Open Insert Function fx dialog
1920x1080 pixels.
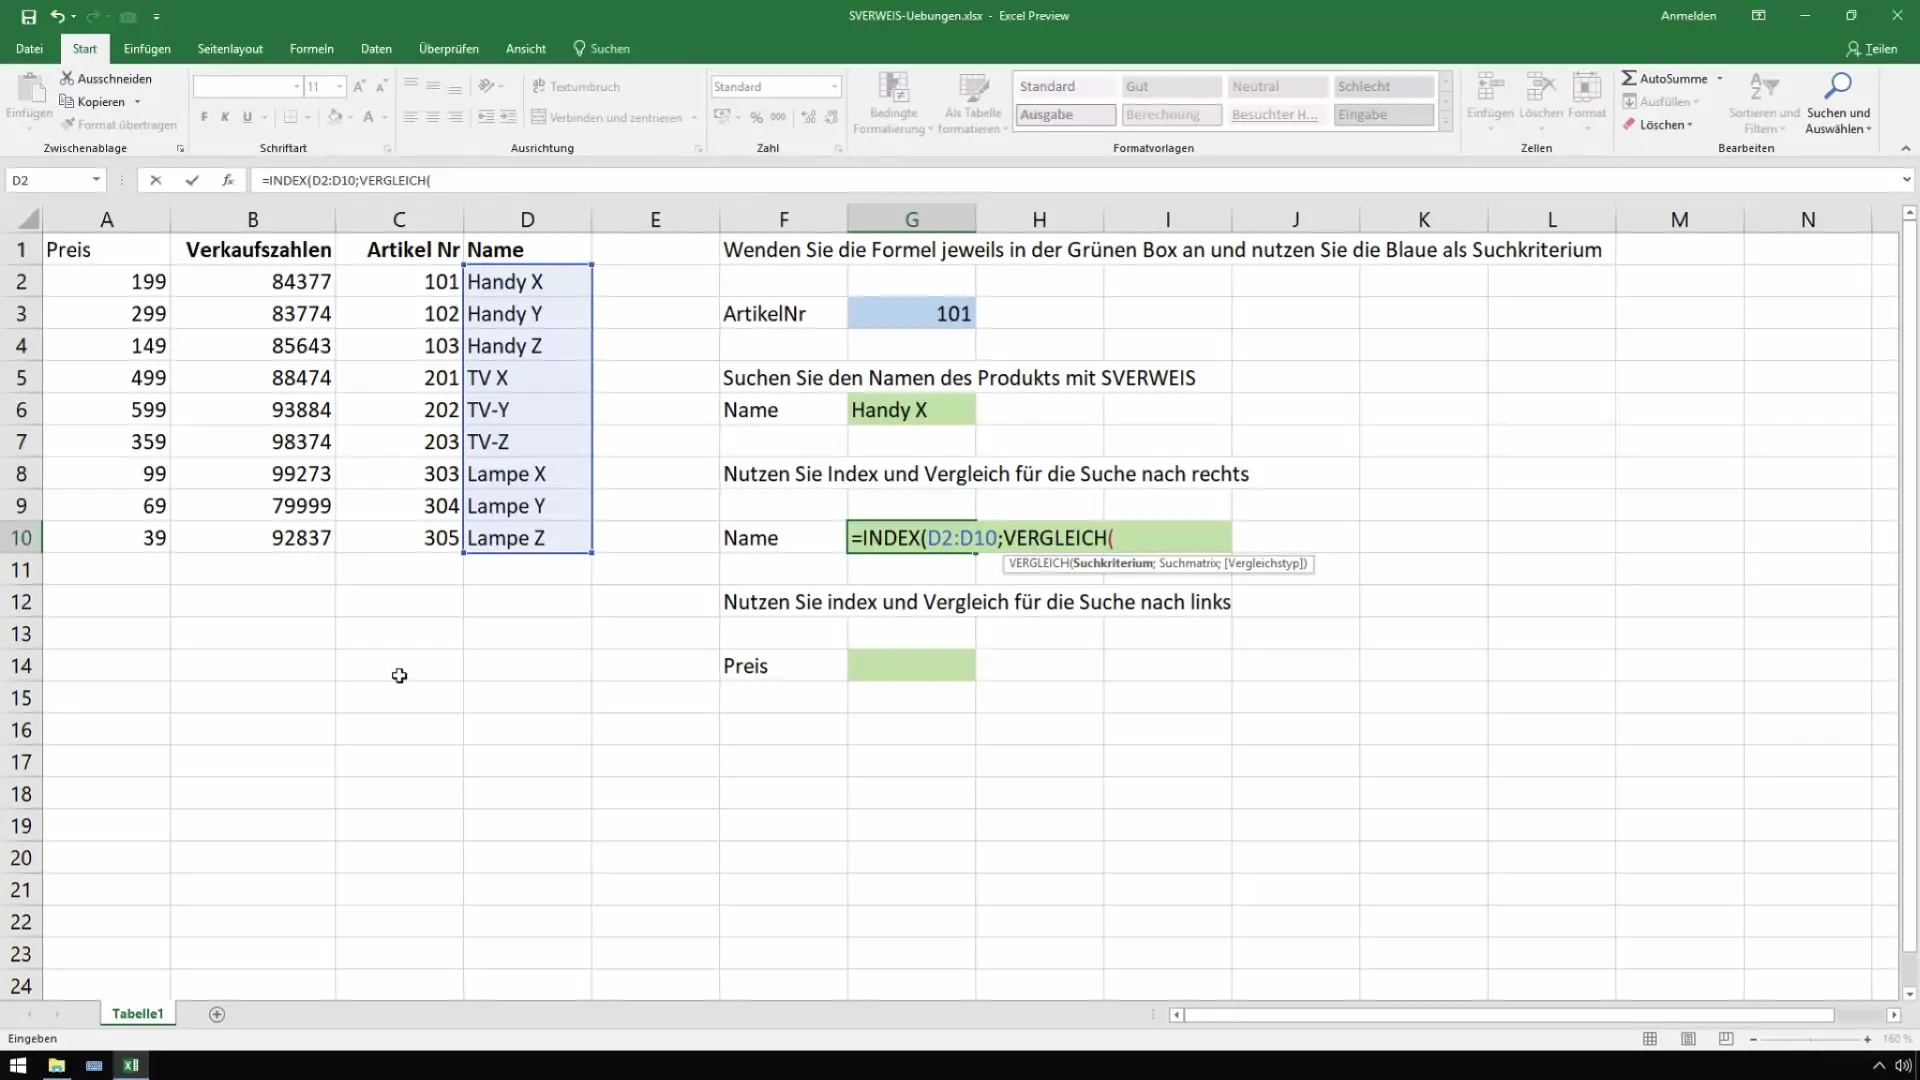pos(228,180)
